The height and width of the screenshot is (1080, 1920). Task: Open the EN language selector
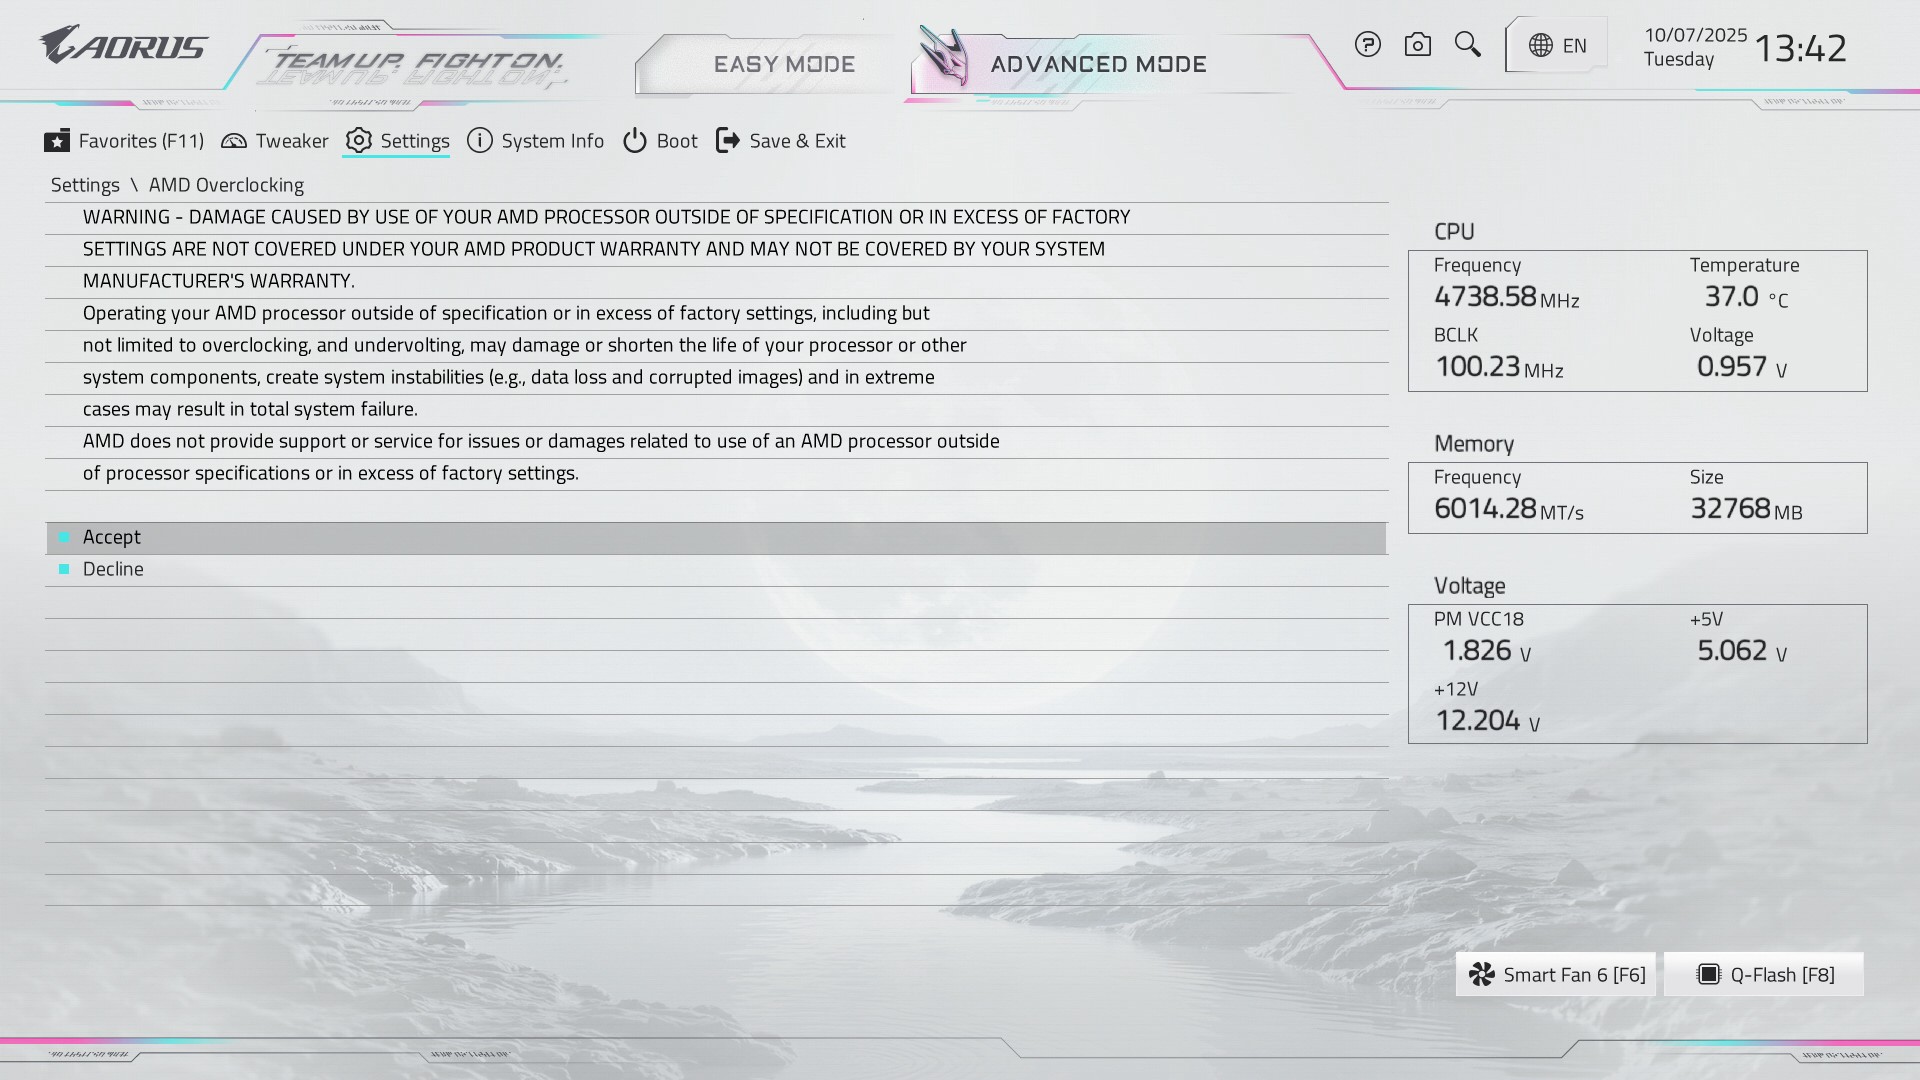click(x=1574, y=46)
